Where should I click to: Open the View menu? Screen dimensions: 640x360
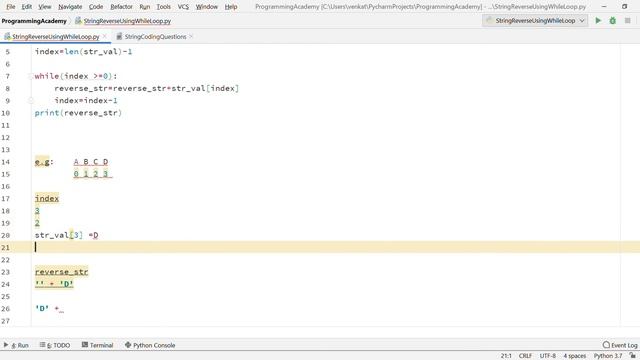click(44, 7)
